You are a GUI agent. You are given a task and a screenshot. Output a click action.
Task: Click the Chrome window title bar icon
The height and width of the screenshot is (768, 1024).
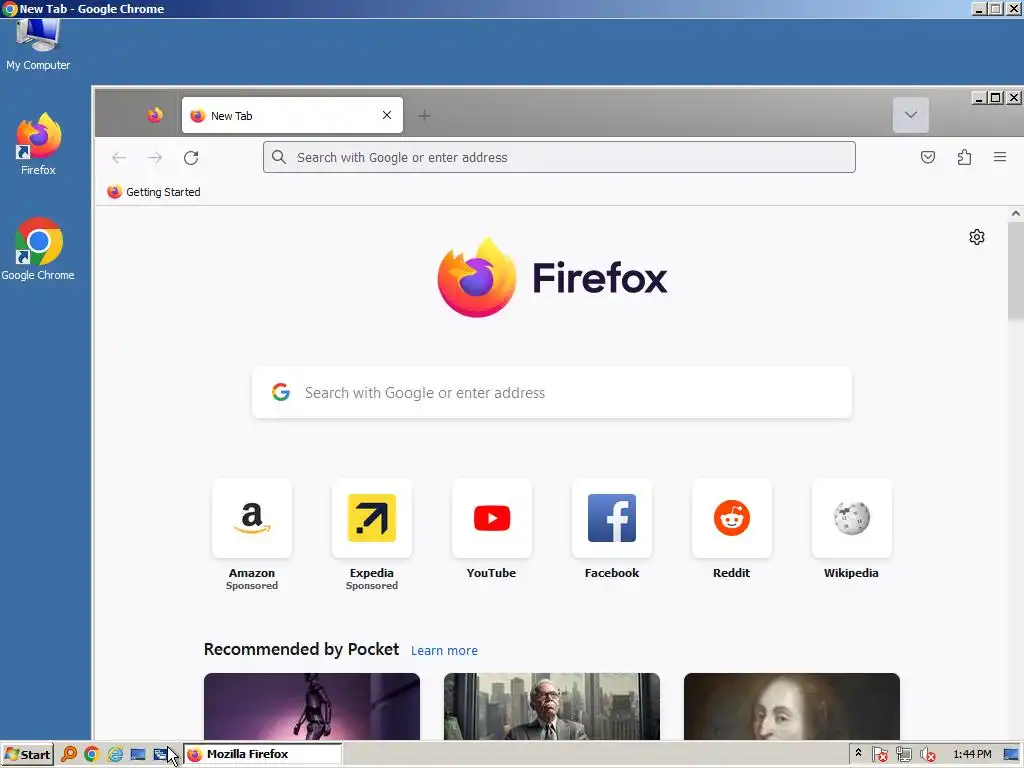pos(9,9)
